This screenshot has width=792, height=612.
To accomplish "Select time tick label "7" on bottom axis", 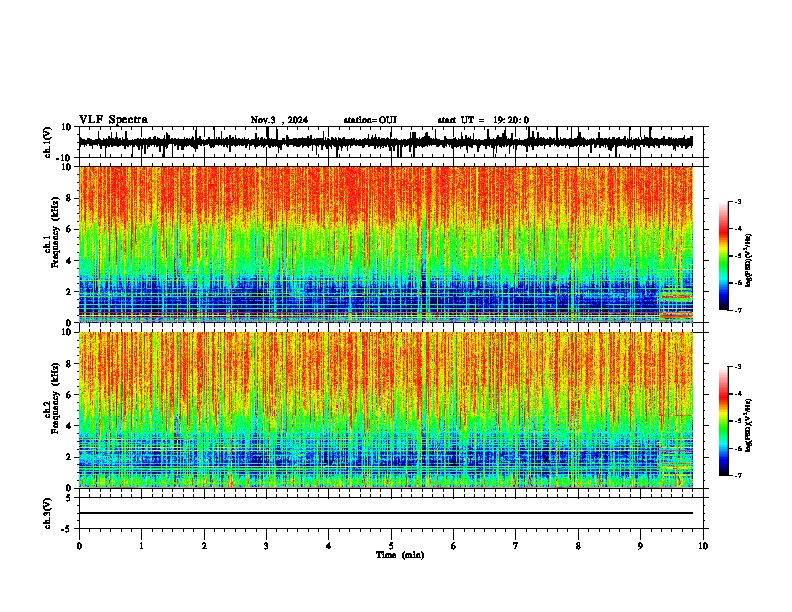I will (516, 546).
